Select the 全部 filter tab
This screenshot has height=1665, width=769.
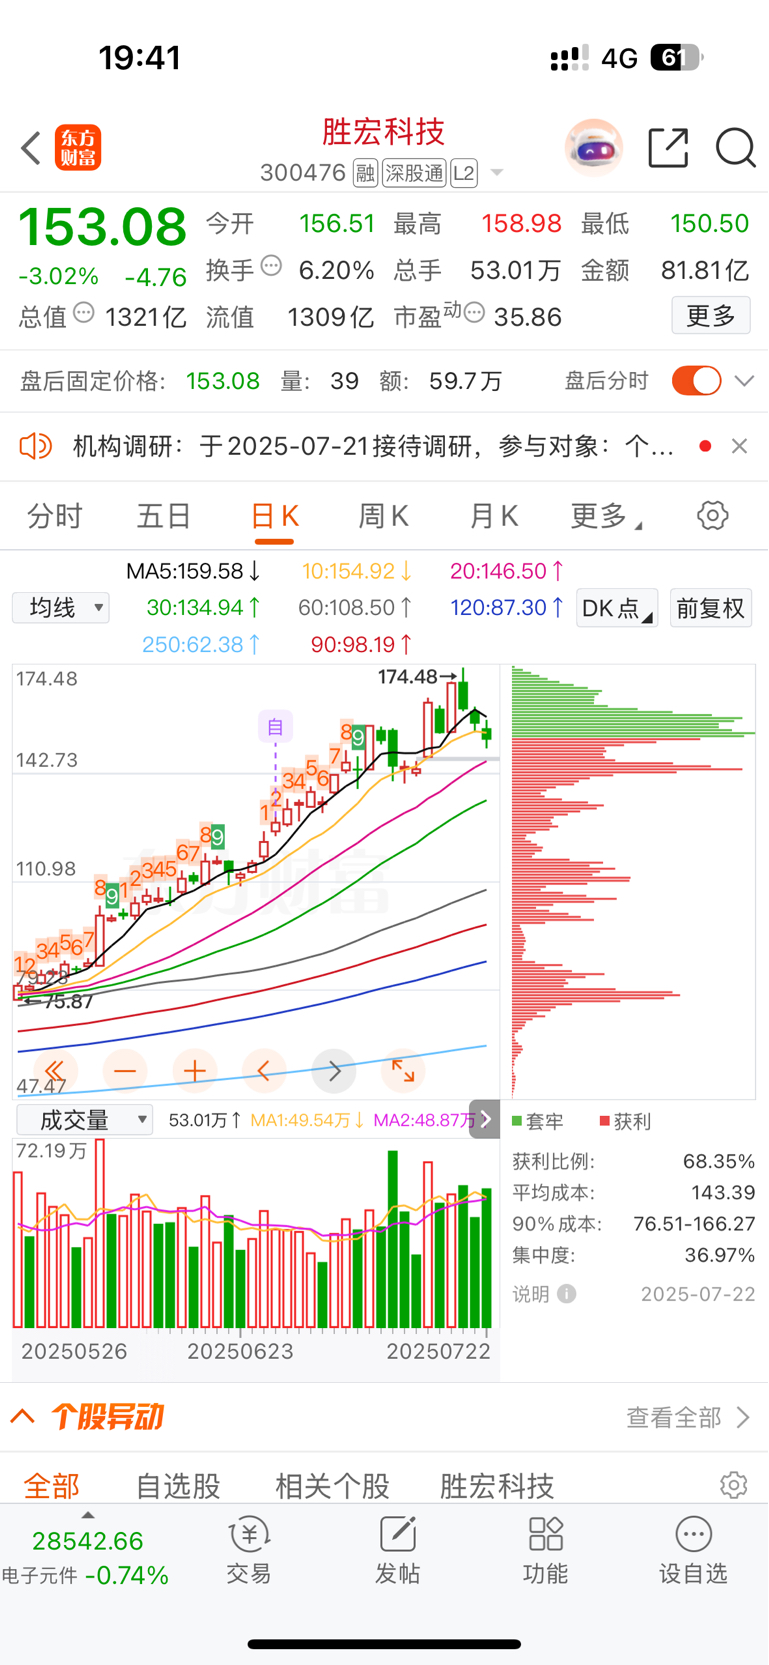52,1485
